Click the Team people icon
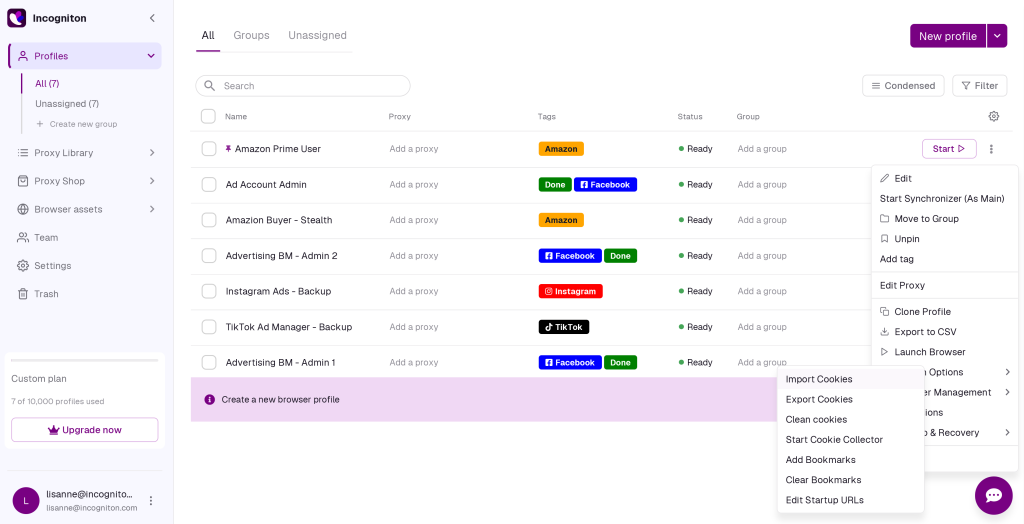The height and width of the screenshot is (524, 1024). [x=23, y=237]
